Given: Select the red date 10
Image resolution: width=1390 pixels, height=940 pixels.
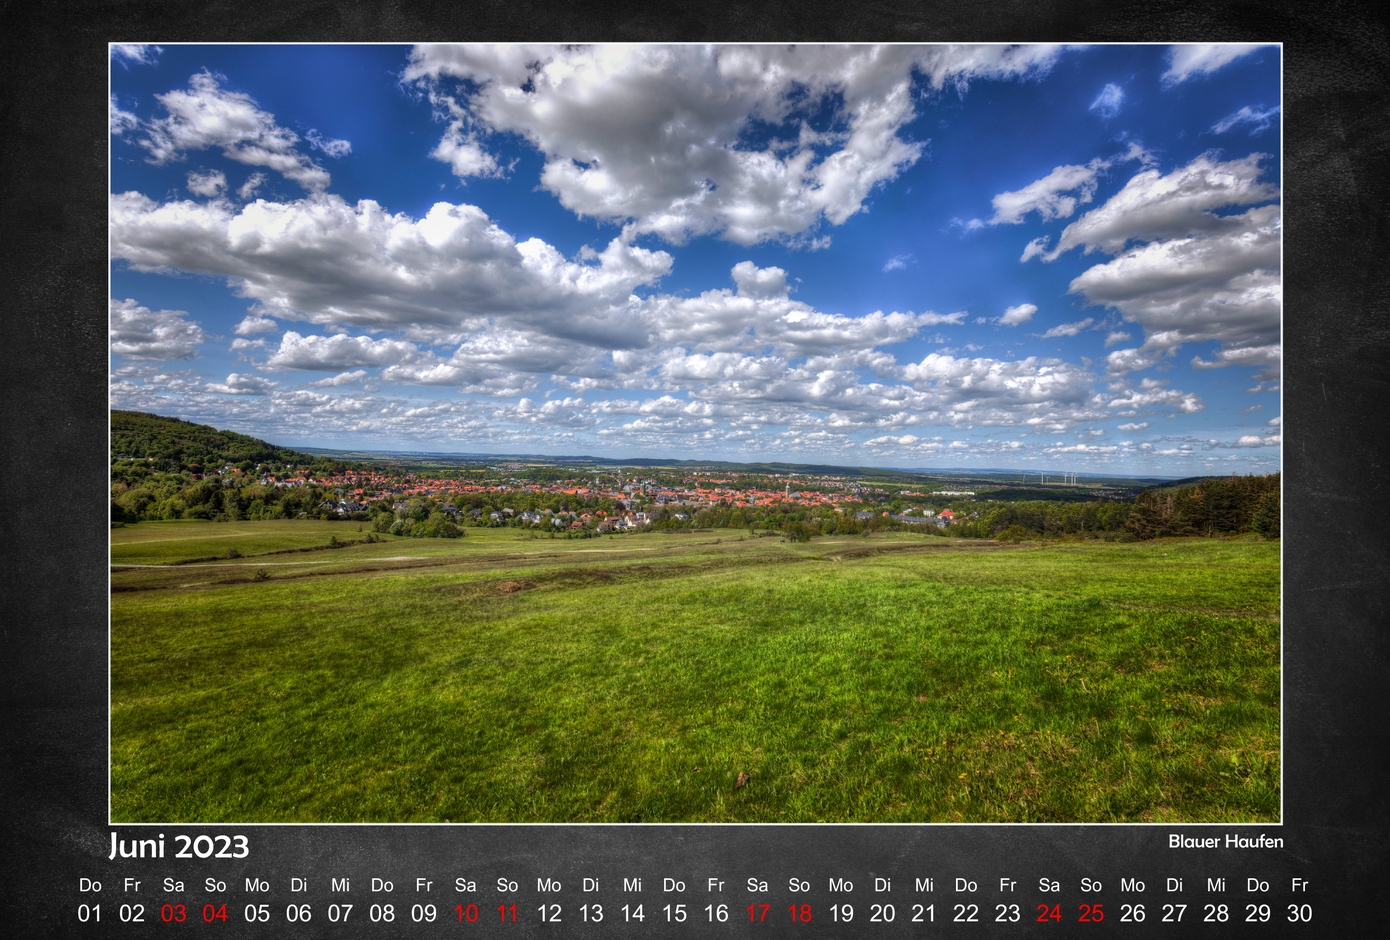Looking at the screenshot, I should point(466,913).
